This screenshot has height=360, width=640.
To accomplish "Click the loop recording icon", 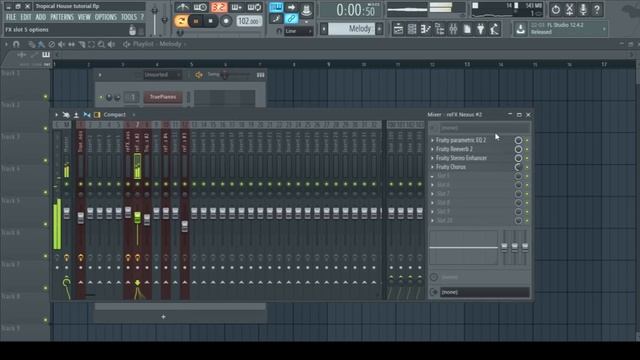I will (255, 7).
